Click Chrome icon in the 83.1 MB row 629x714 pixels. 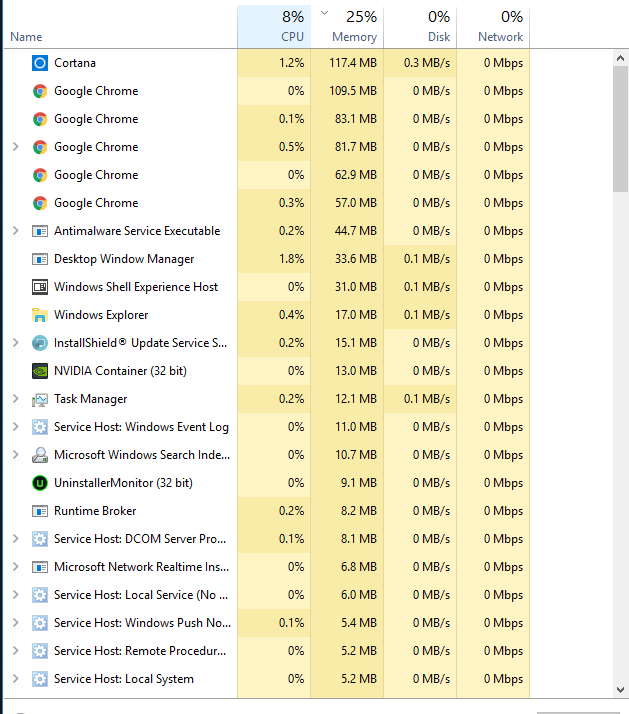(40, 119)
